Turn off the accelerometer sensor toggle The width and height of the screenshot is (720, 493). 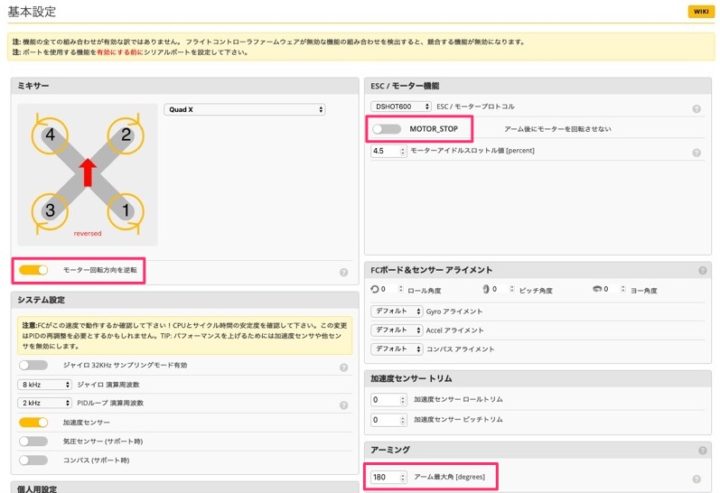(x=33, y=422)
